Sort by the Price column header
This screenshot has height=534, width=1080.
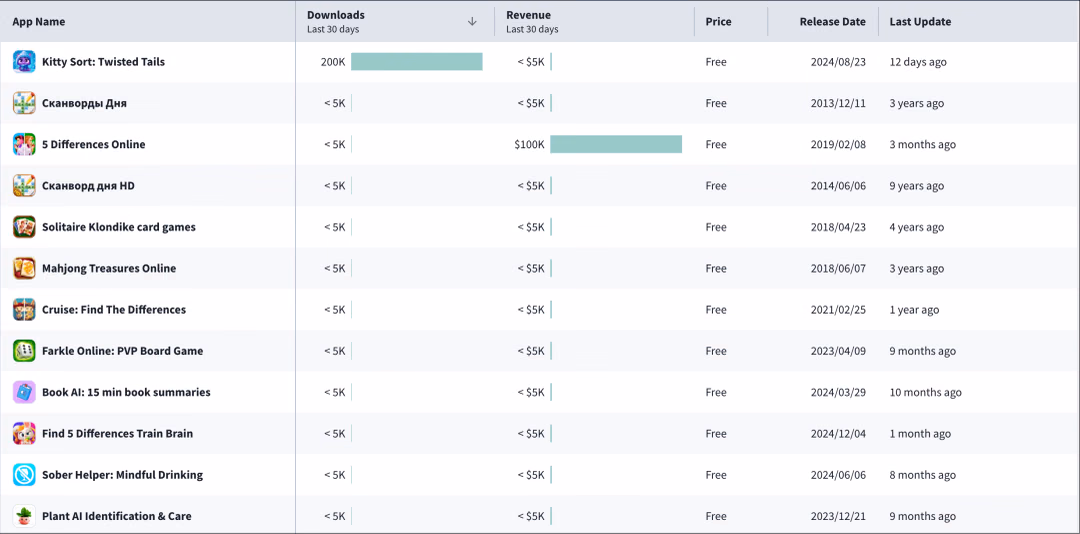point(718,21)
